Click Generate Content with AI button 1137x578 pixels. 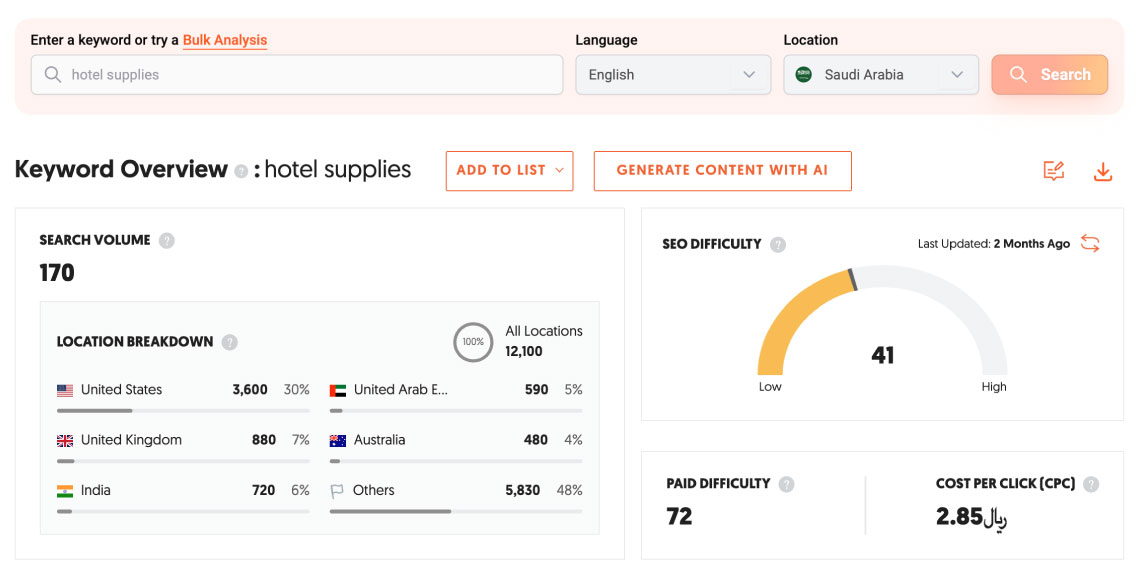[722, 171]
